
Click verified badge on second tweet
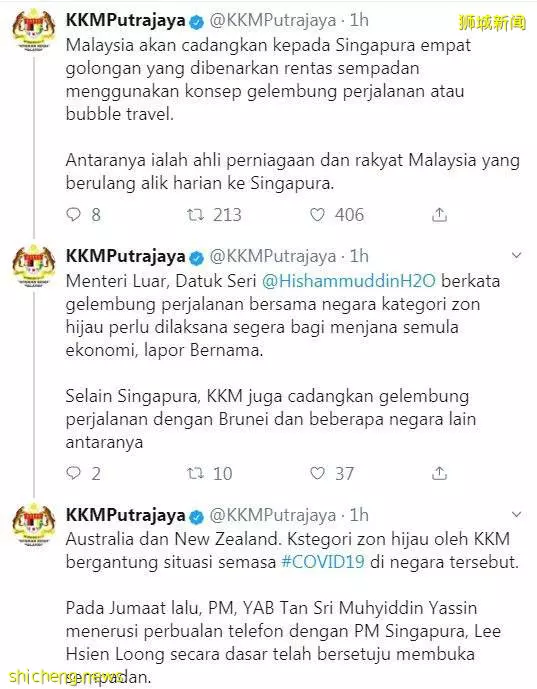coord(196,258)
